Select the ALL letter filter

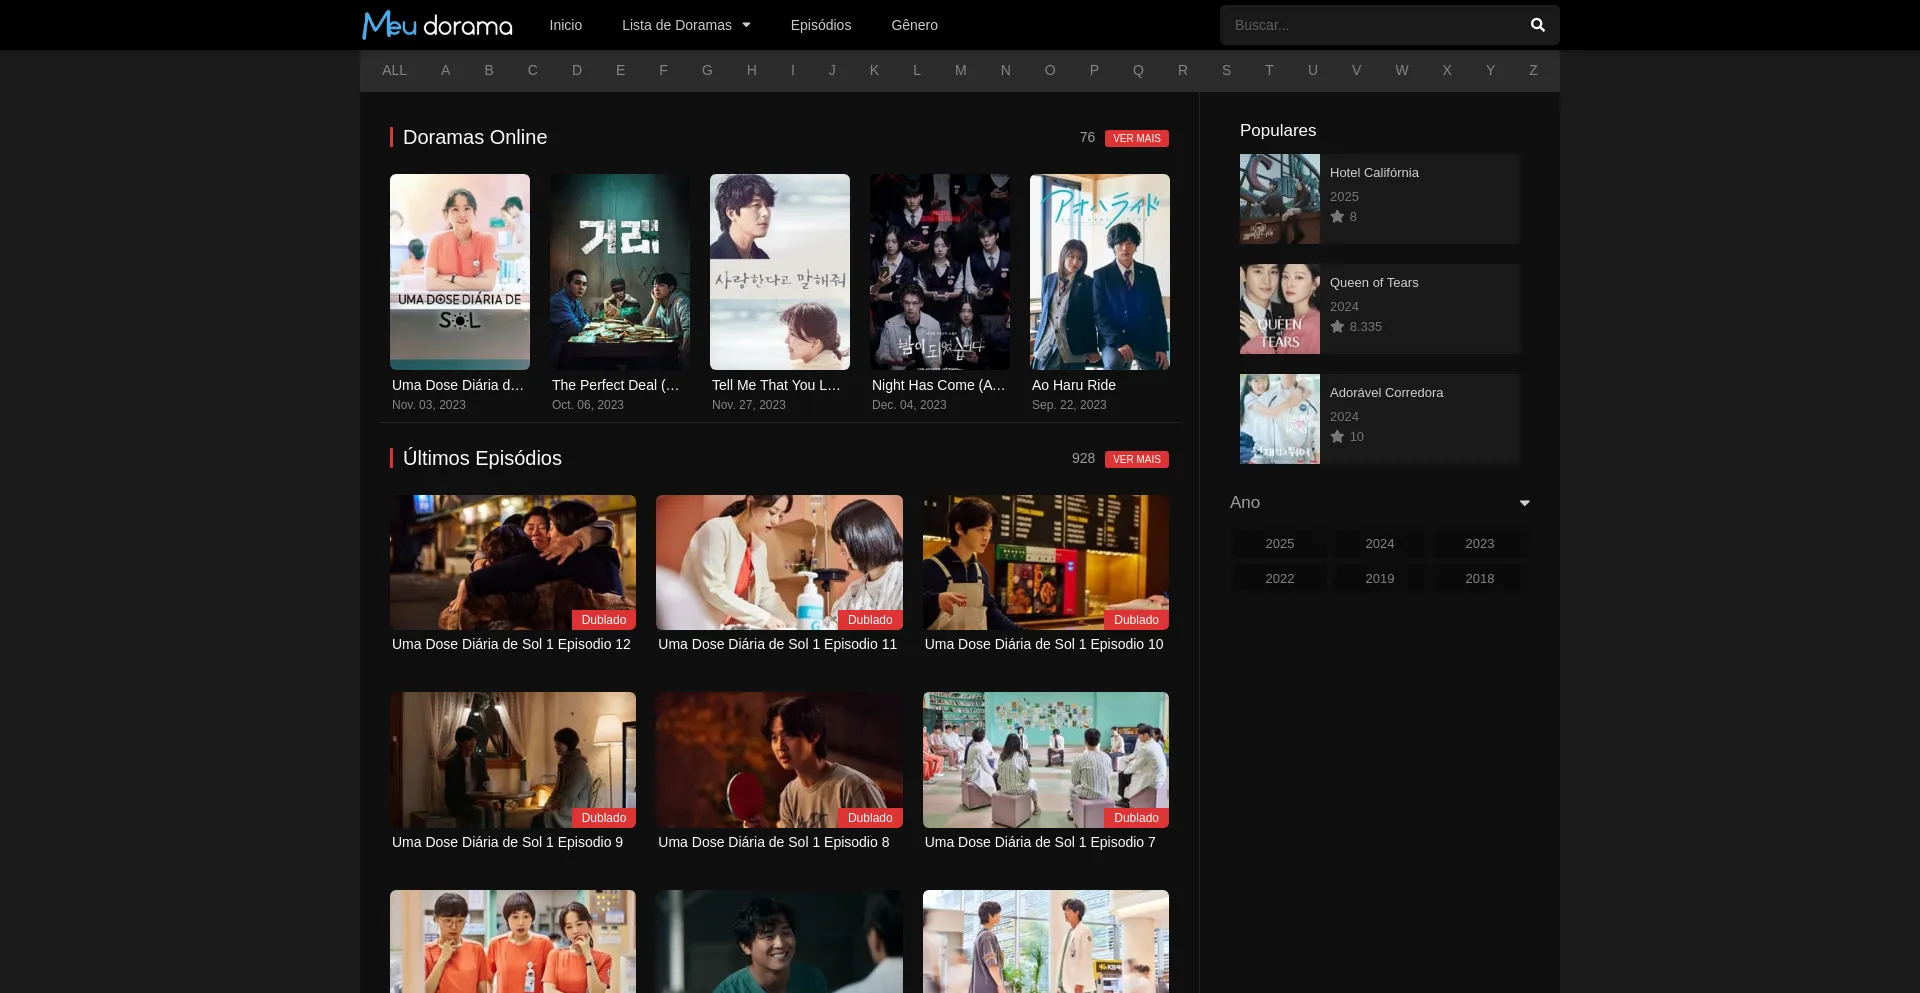[x=394, y=70]
